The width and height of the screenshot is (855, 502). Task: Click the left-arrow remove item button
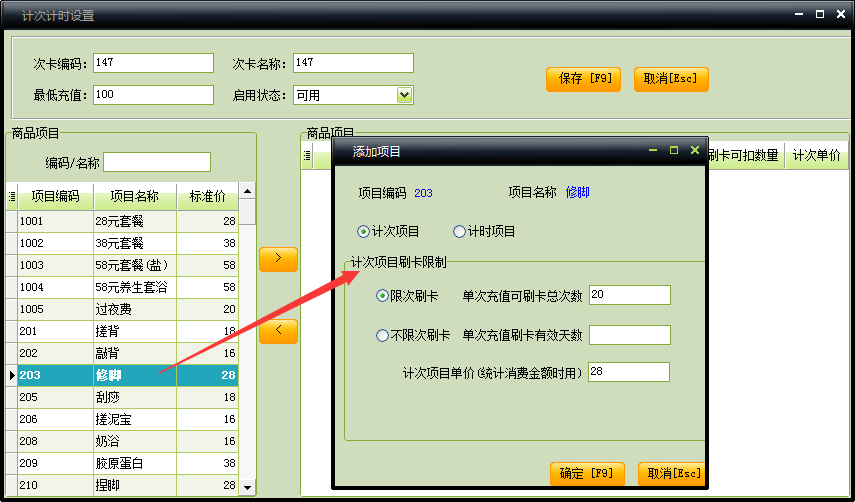coord(278,331)
